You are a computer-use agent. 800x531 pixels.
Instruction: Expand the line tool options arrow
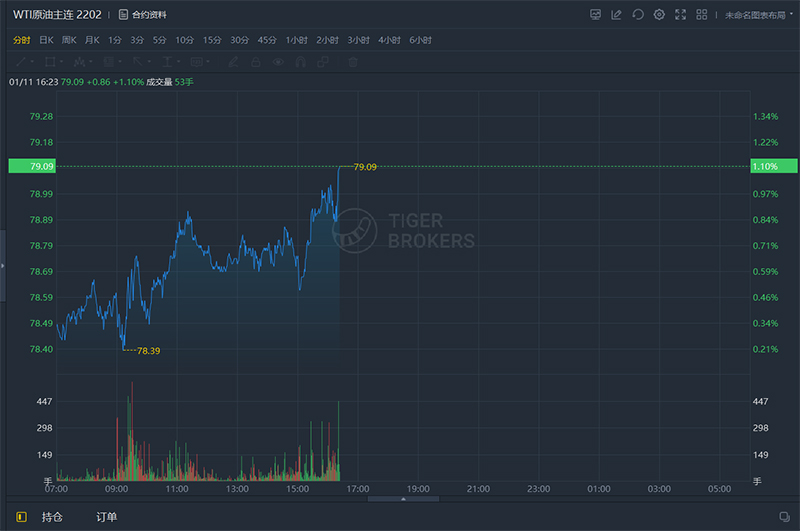[32, 62]
